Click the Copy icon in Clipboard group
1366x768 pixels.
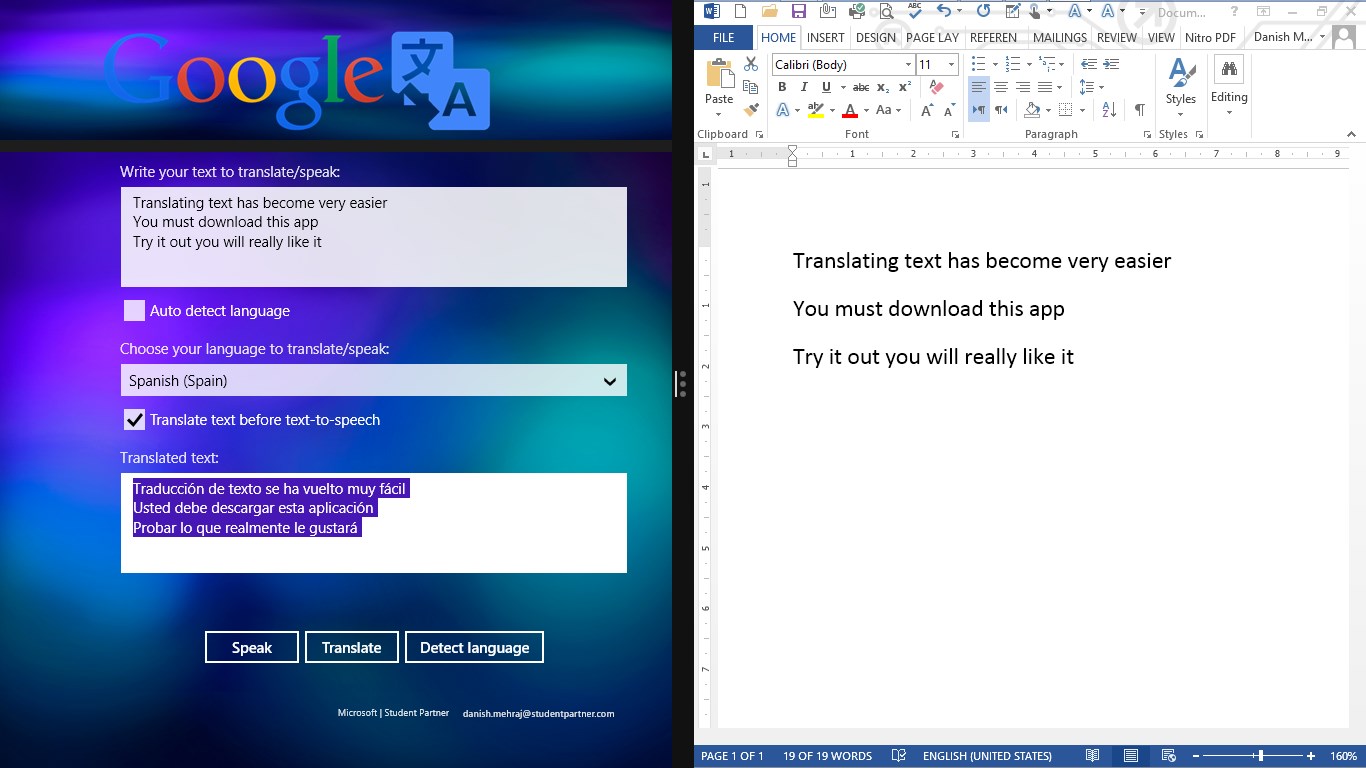coord(751,87)
